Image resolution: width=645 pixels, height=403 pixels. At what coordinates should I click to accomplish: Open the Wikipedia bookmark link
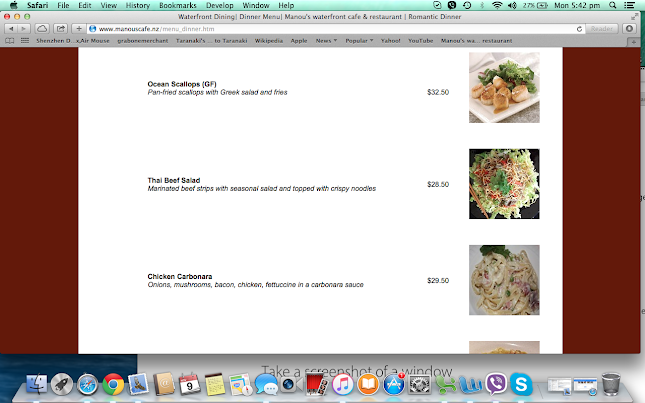pyautogui.click(x=269, y=41)
